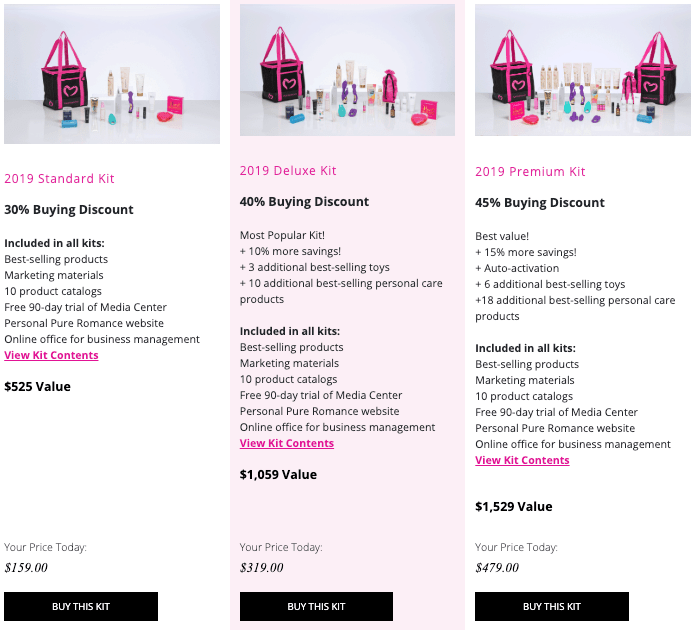Open the 2019 Standard Kit product image

(112, 74)
